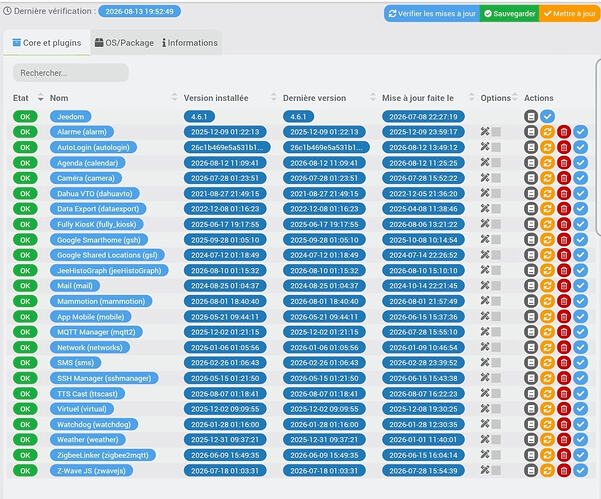Screen dimensions: 601x499
Task: Click the page vertical scrollbar
Action: pyautogui.click(x=598, y=146)
